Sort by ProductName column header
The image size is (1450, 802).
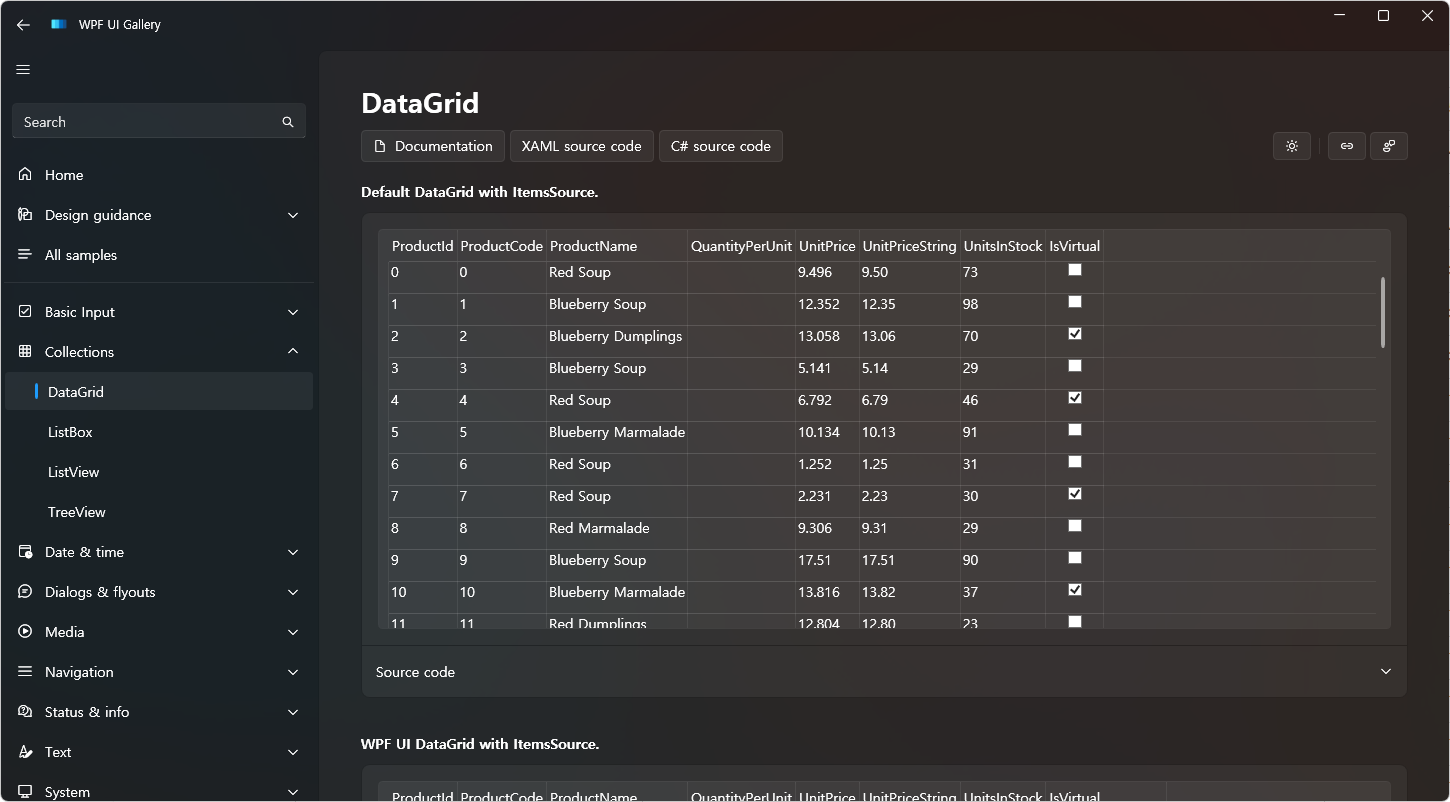(x=616, y=246)
